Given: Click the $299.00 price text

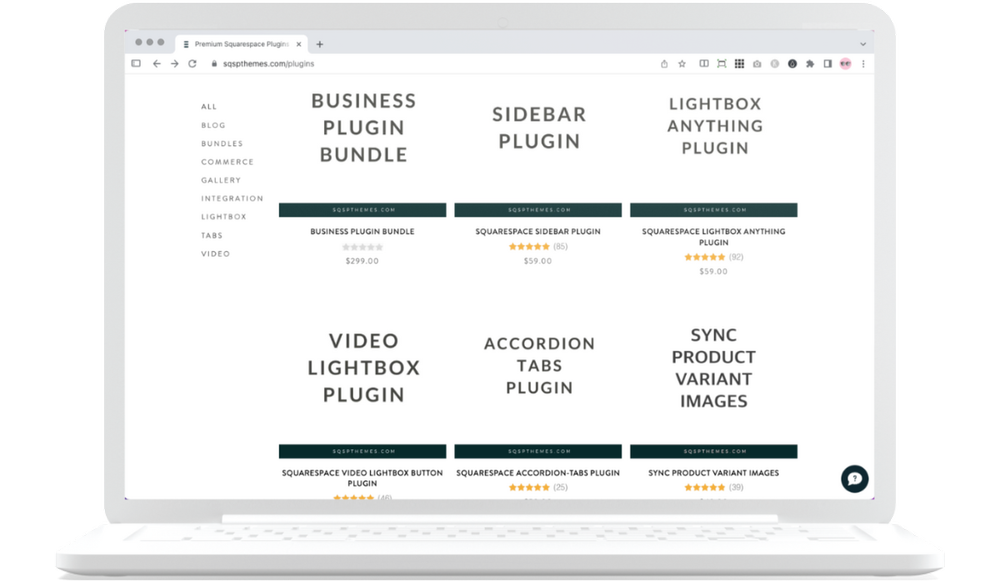Looking at the screenshot, I should (362, 261).
